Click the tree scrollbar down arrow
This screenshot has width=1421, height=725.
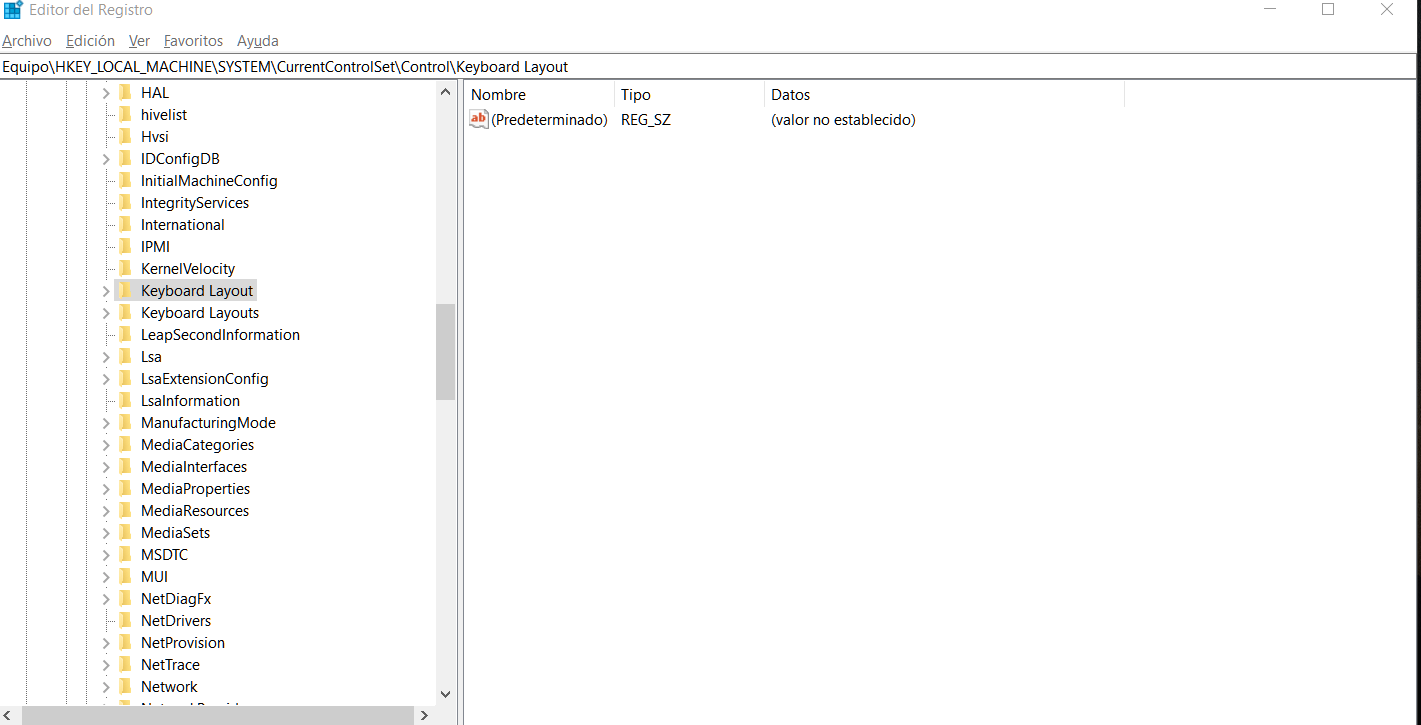coord(446,694)
